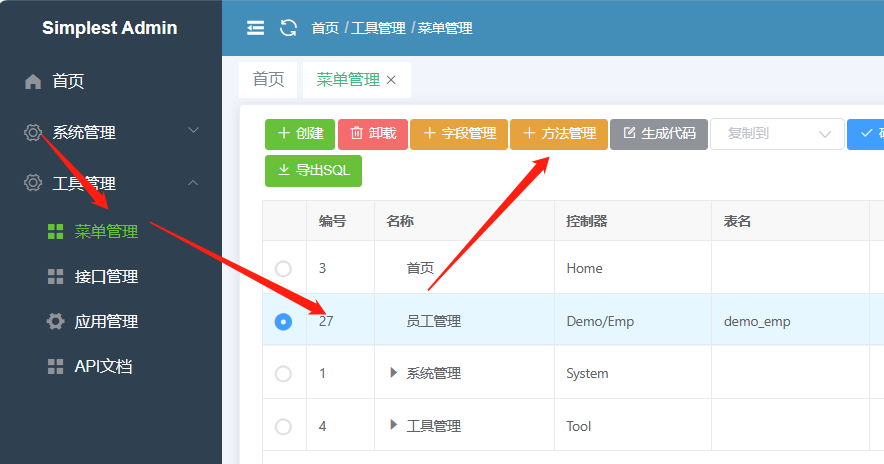Viewport: 884px width, 464px height.
Task: Click the 导出SQL button
Action: click(x=313, y=171)
